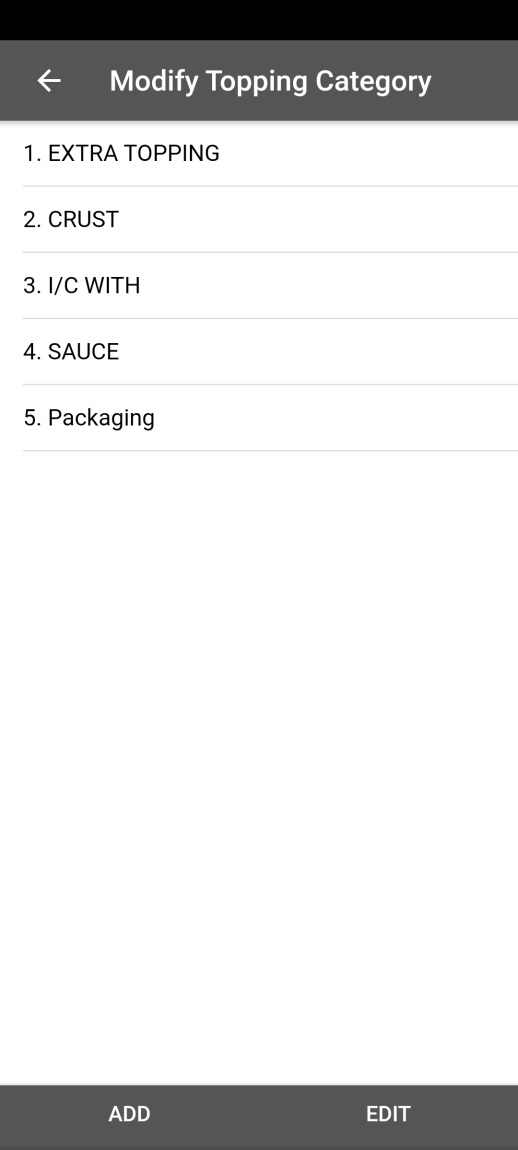The width and height of the screenshot is (518, 1150).
Task: Select the EXTRA TOPPING category
Action: pyautogui.click(x=259, y=153)
